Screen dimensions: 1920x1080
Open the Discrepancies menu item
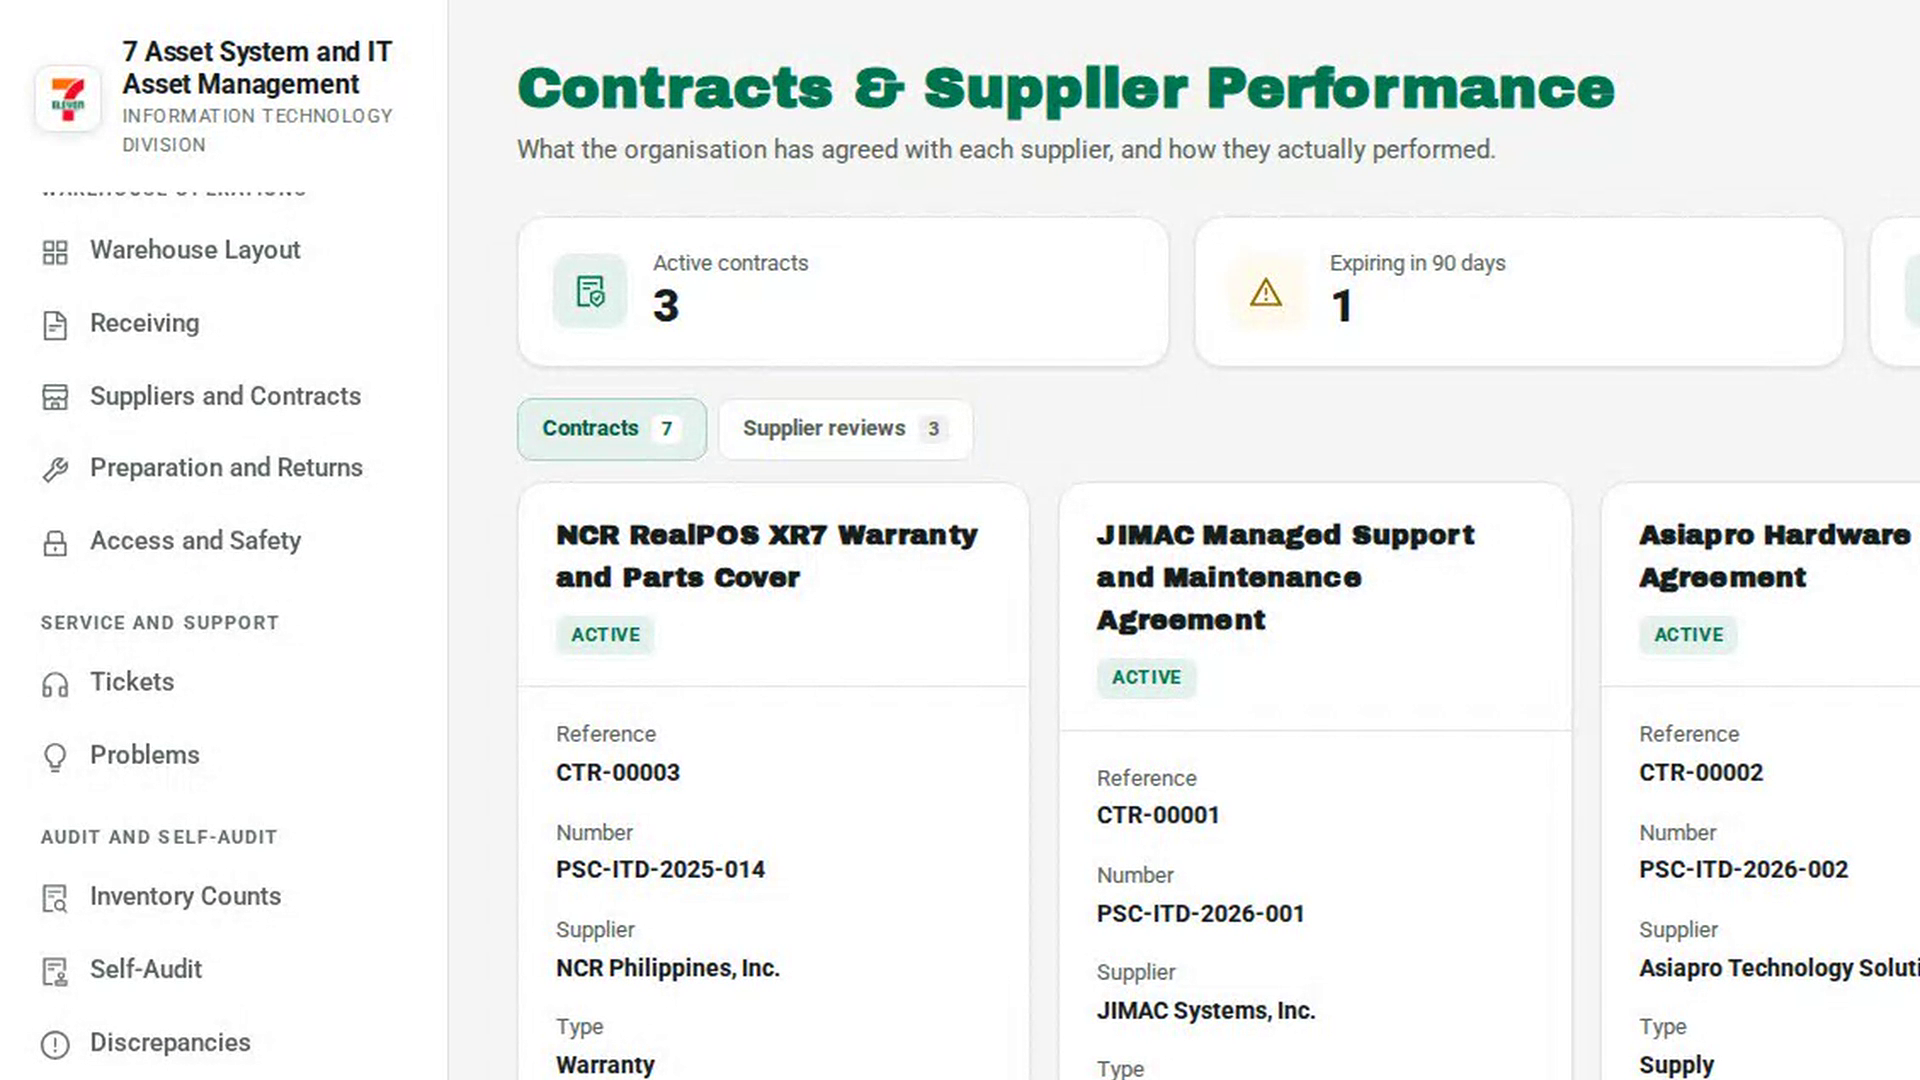(x=170, y=1043)
